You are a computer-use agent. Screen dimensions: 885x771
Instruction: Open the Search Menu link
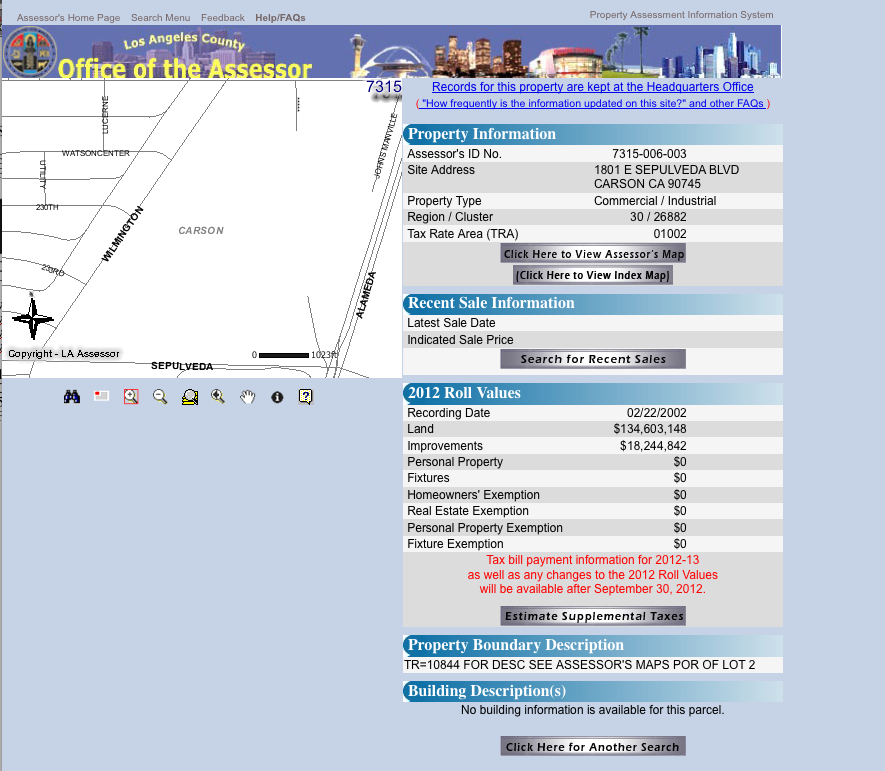point(160,18)
